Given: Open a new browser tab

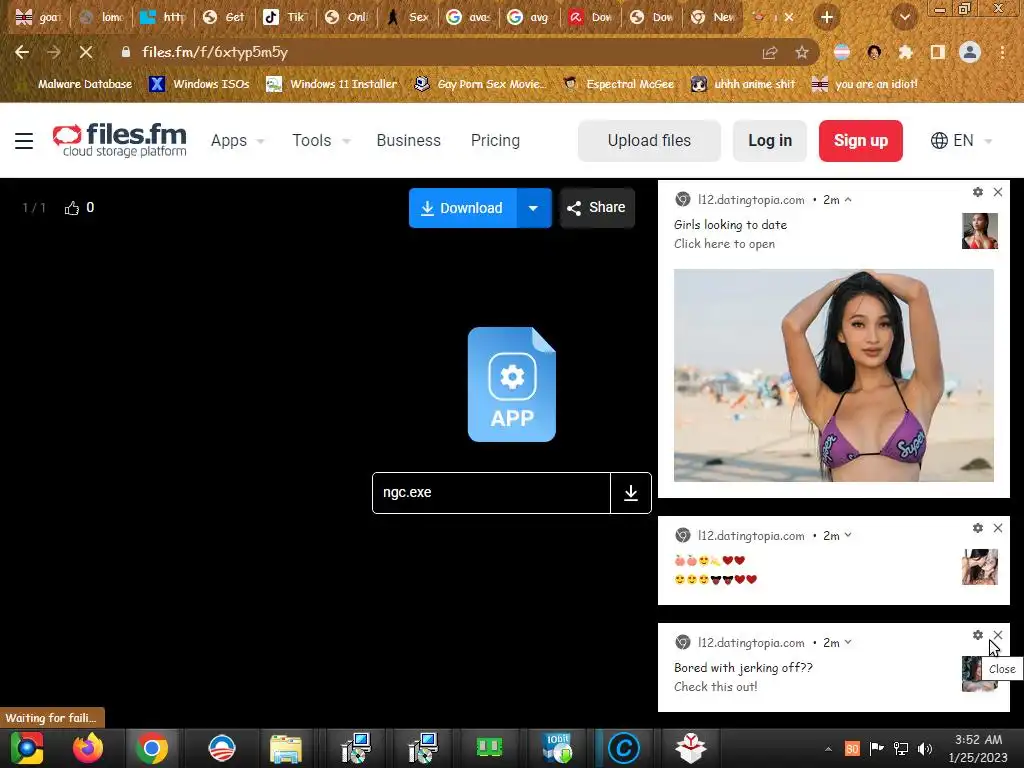Looking at the screenshot, I should click(827, 18).
